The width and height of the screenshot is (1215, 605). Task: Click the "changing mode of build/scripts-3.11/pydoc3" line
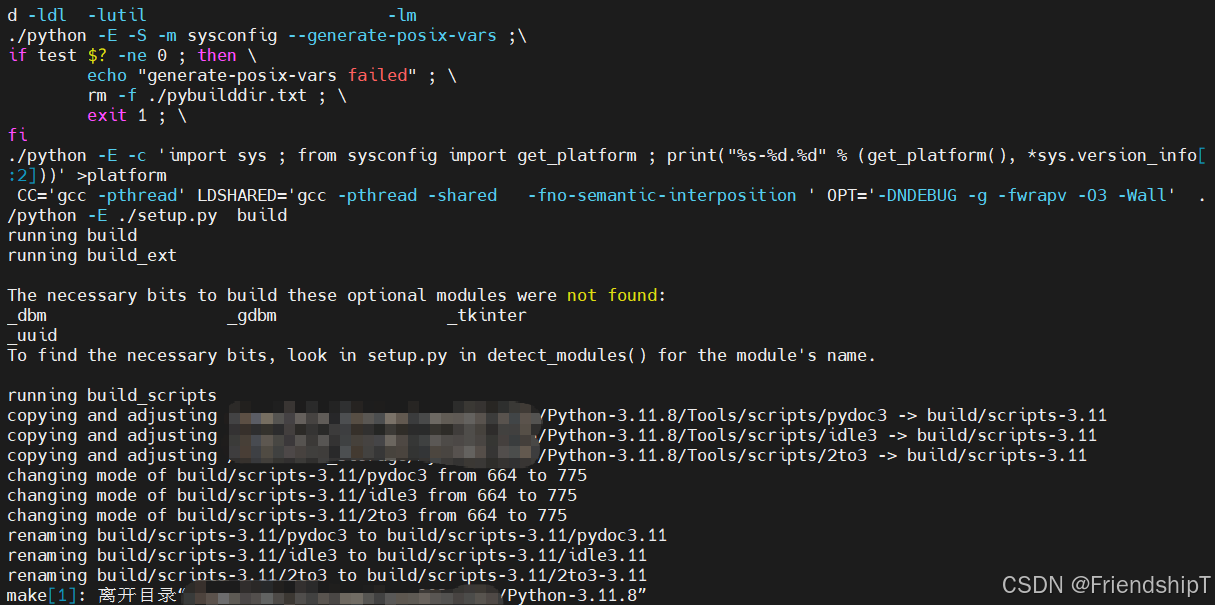[x=297, y=475]
